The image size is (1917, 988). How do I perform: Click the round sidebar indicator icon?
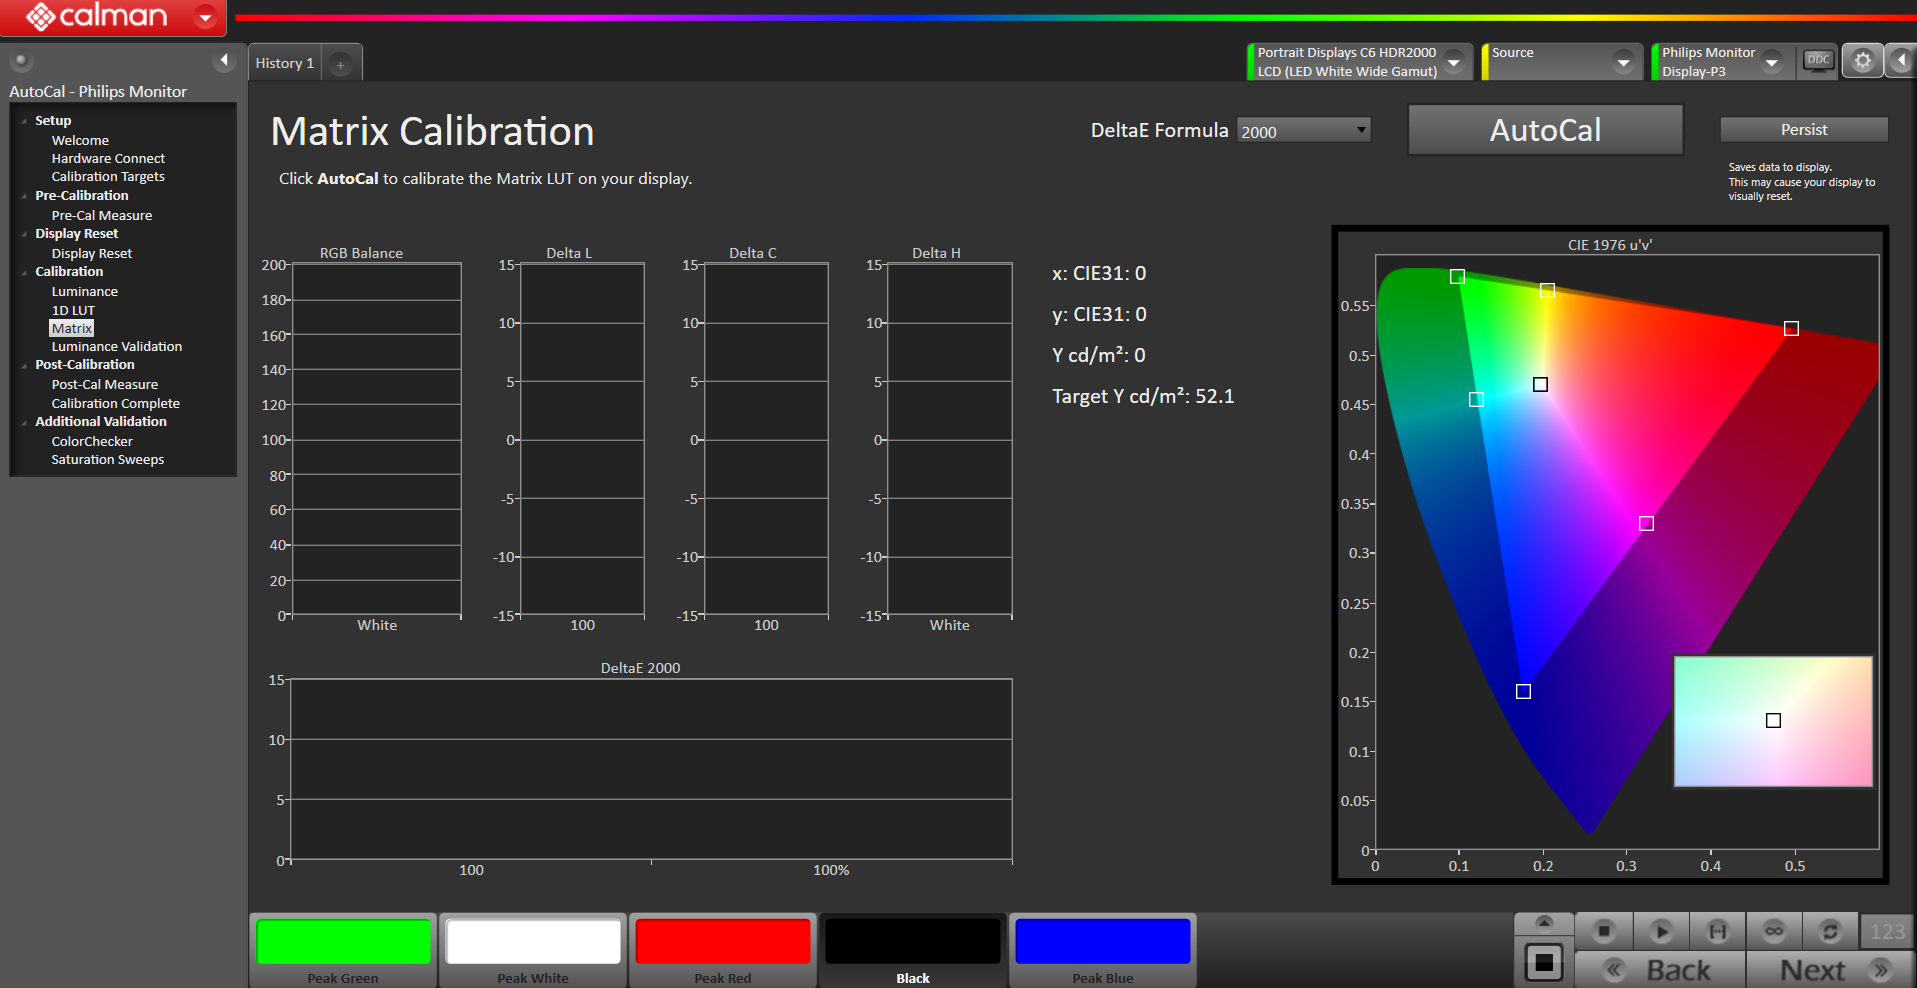[20, 61]
